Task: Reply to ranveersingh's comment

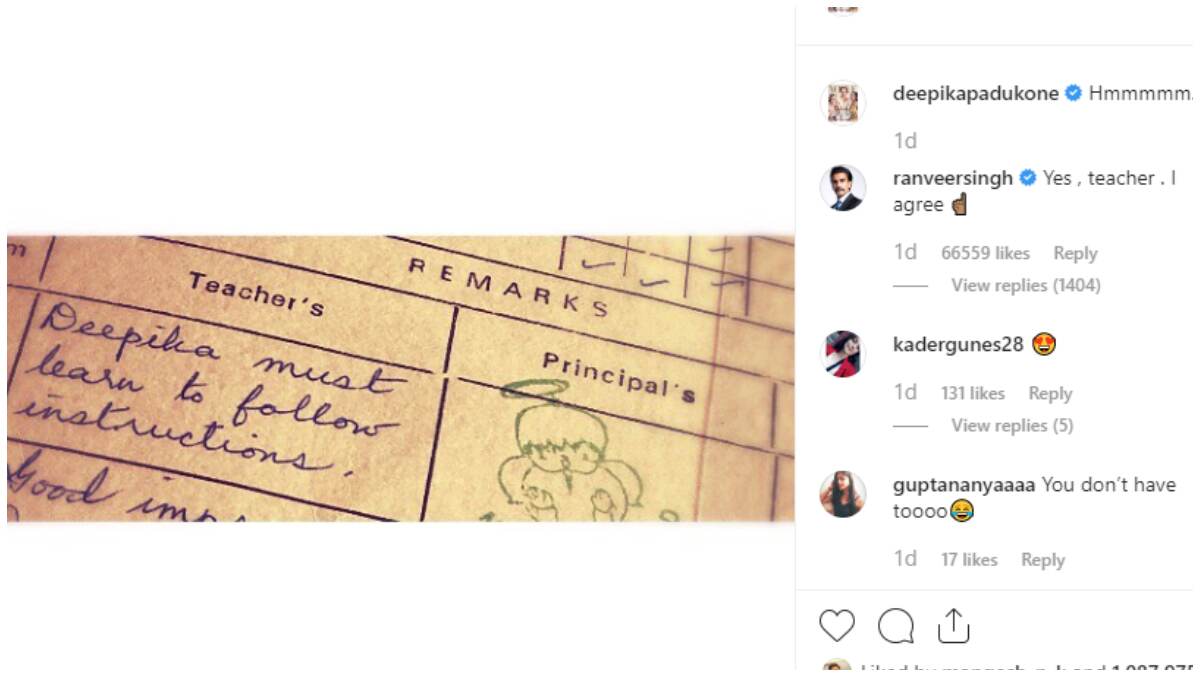Action: (x=1075, y=254)
